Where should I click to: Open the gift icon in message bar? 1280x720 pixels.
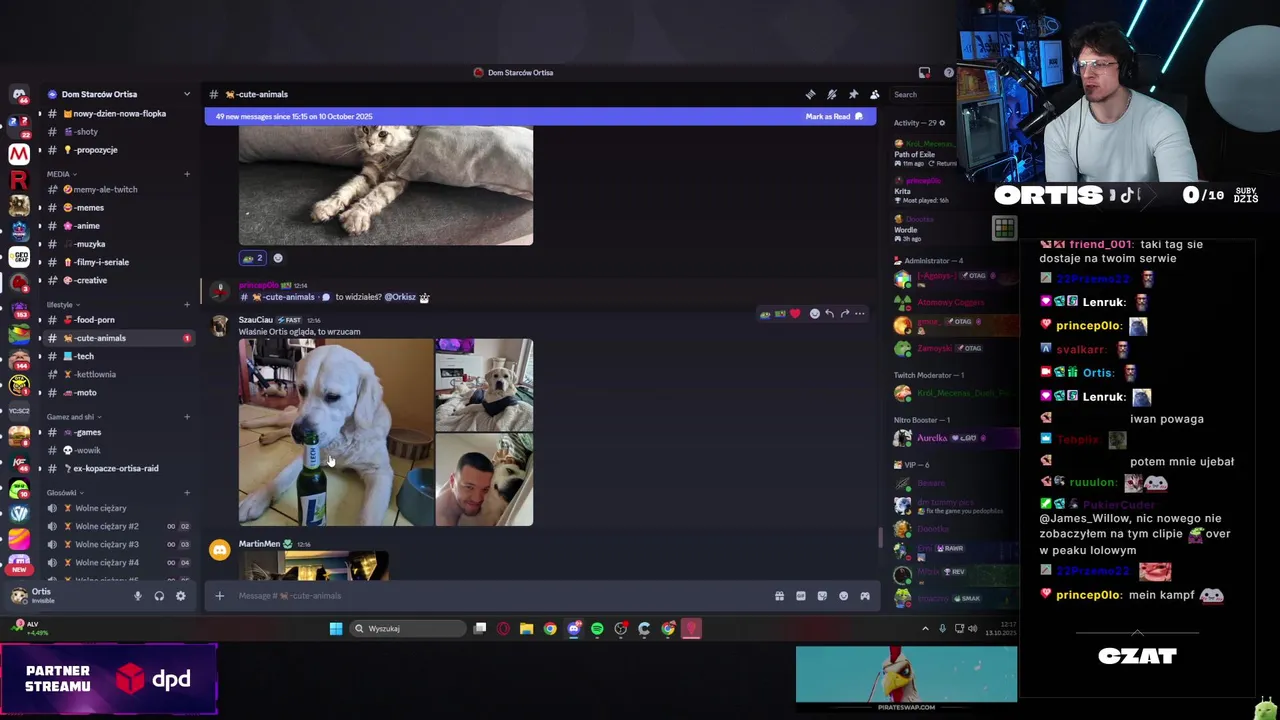click(x=779, y=596)
